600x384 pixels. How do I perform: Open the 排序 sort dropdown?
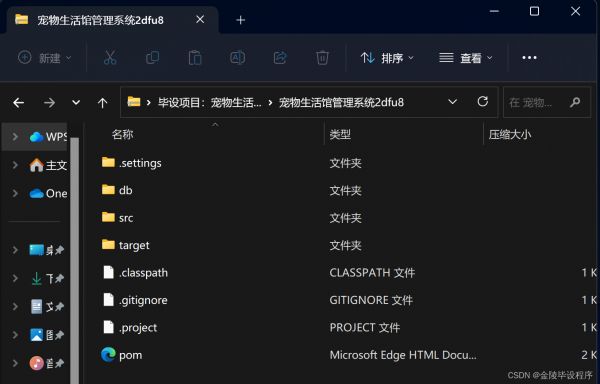387,58
